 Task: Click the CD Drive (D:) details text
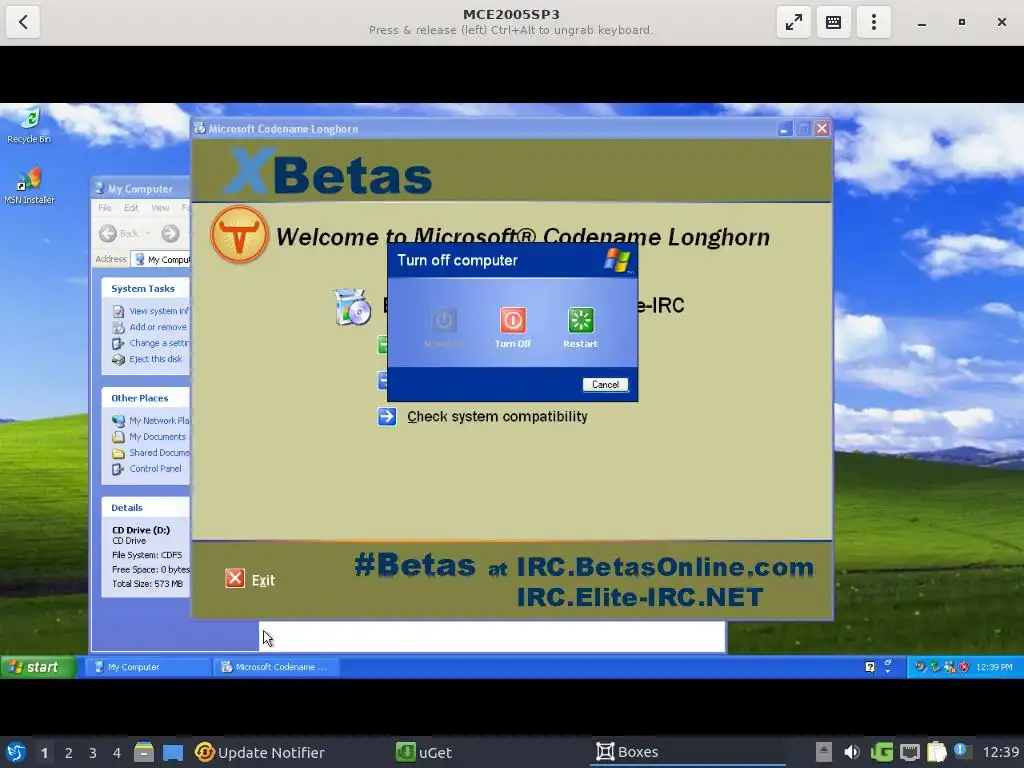141,530
